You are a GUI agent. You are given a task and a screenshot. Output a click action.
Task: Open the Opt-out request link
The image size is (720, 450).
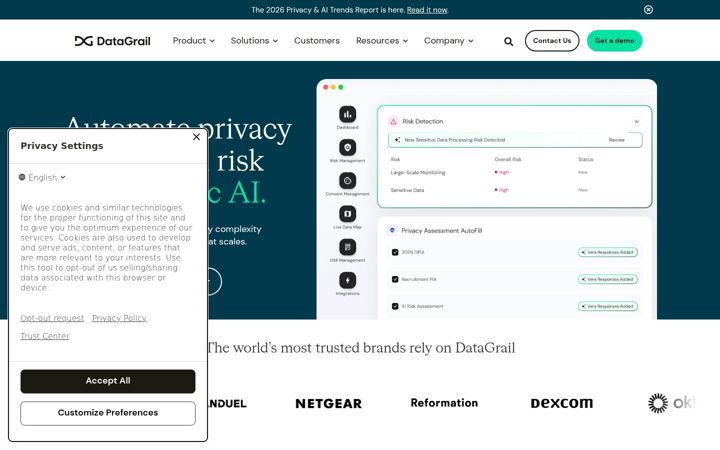[52, 318]
